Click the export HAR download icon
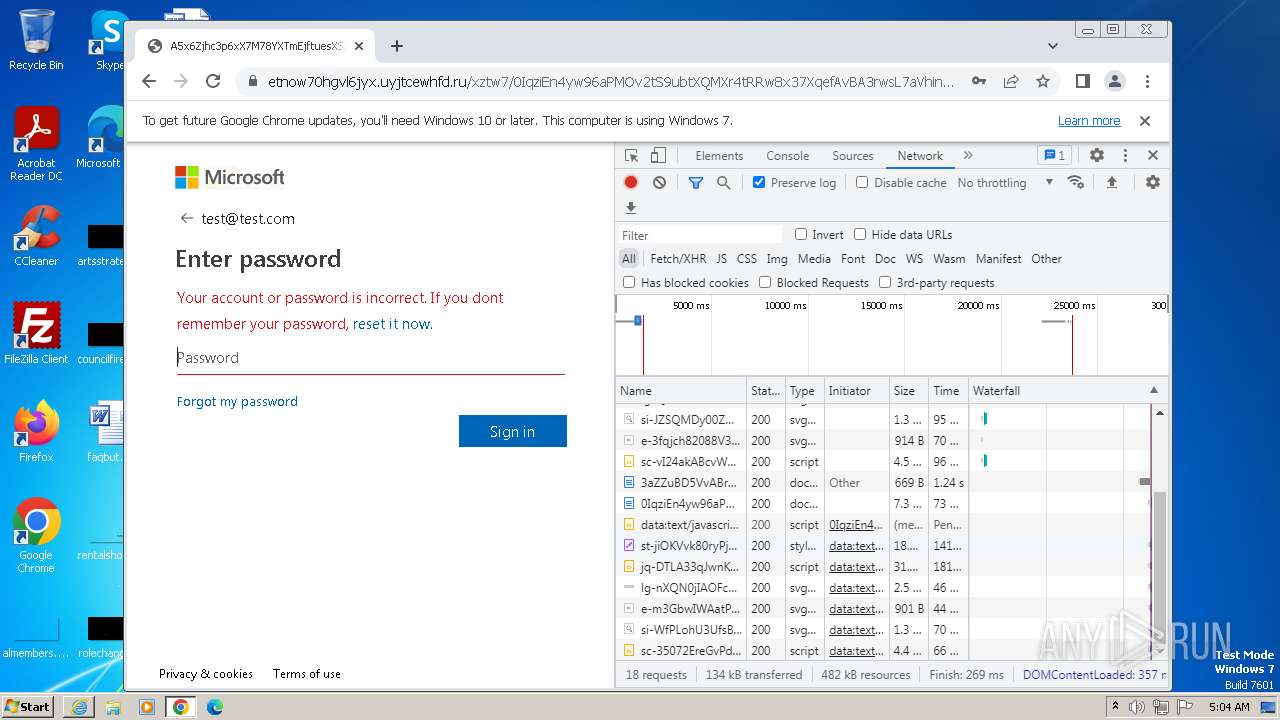The height and width of the screenshot is (720, 1280). click(x=631, y=208)
